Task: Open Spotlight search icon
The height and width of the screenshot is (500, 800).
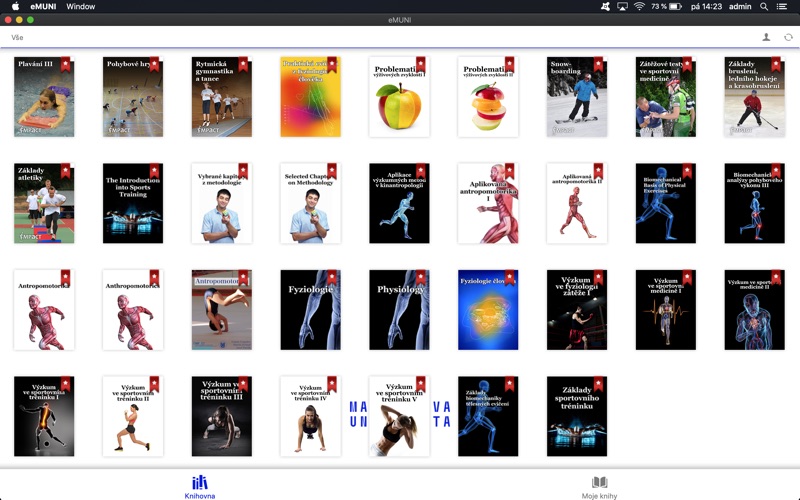Action: coord(764,7)
